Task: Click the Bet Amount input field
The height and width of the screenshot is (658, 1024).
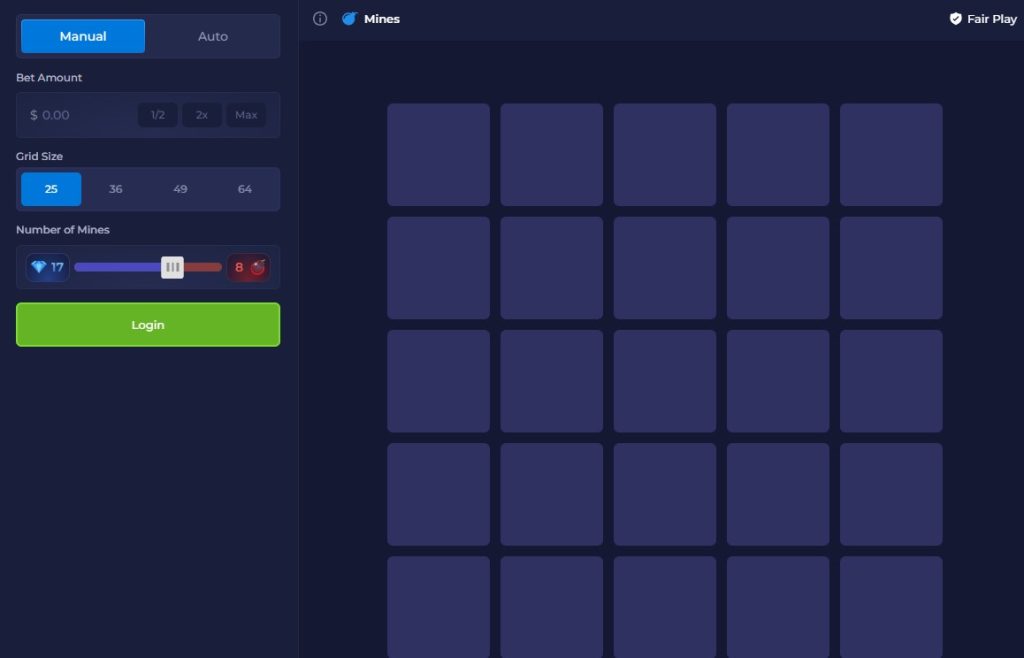Action: pyautogui.click(x=80, y=115)
